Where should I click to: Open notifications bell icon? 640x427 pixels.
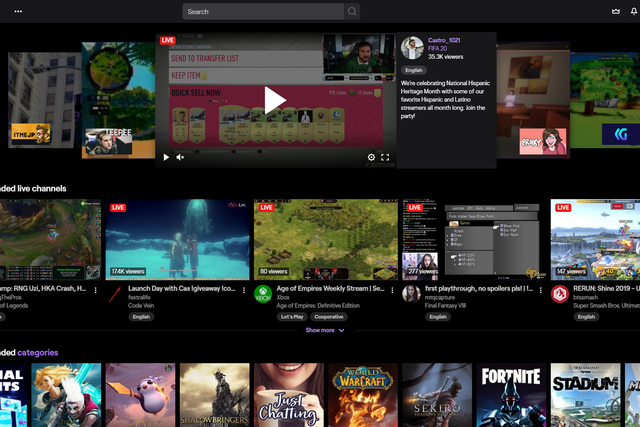click(634, 11)
